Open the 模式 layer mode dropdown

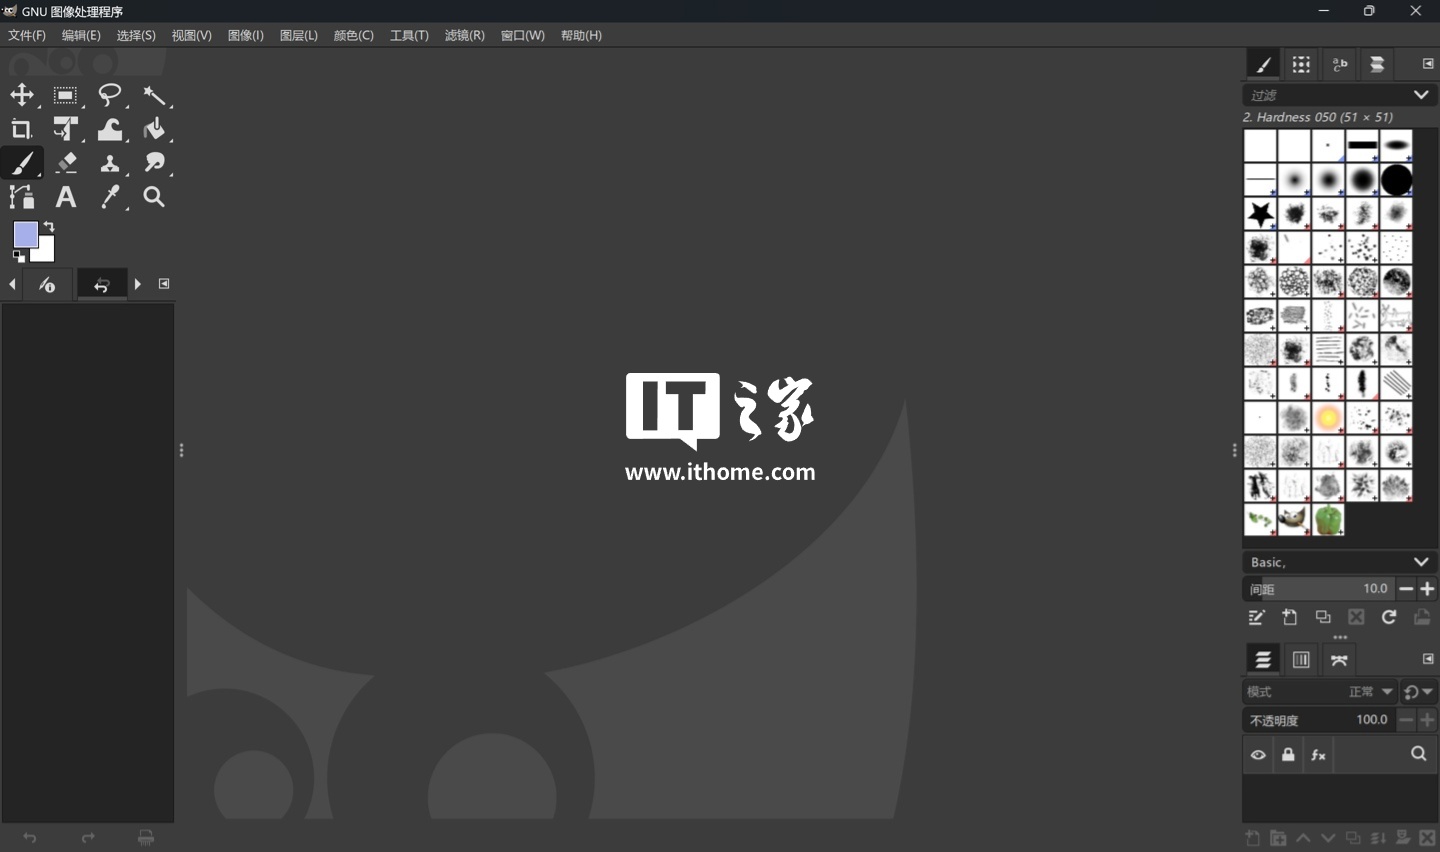(x=1320, y=692)
